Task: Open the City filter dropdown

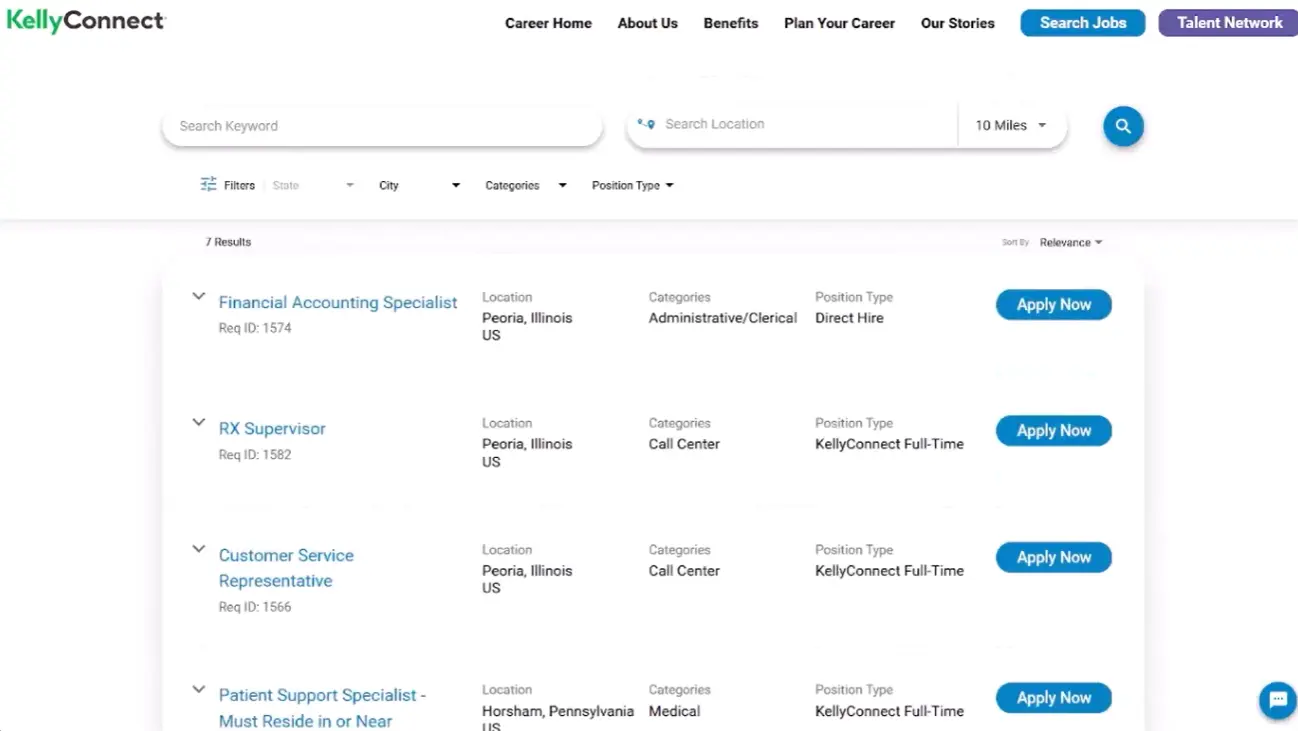Action: pyautogui.click(x=419, y=185)
